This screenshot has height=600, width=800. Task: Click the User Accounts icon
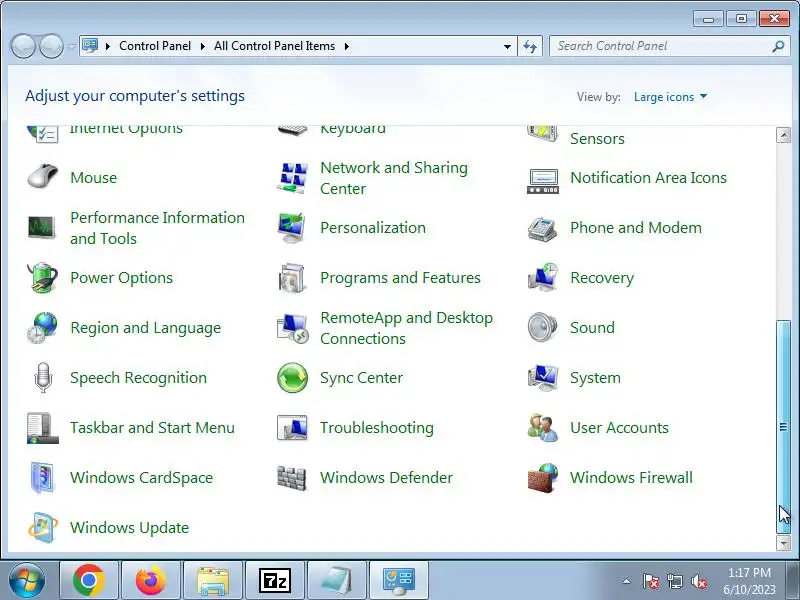click(x=542, y=428)
